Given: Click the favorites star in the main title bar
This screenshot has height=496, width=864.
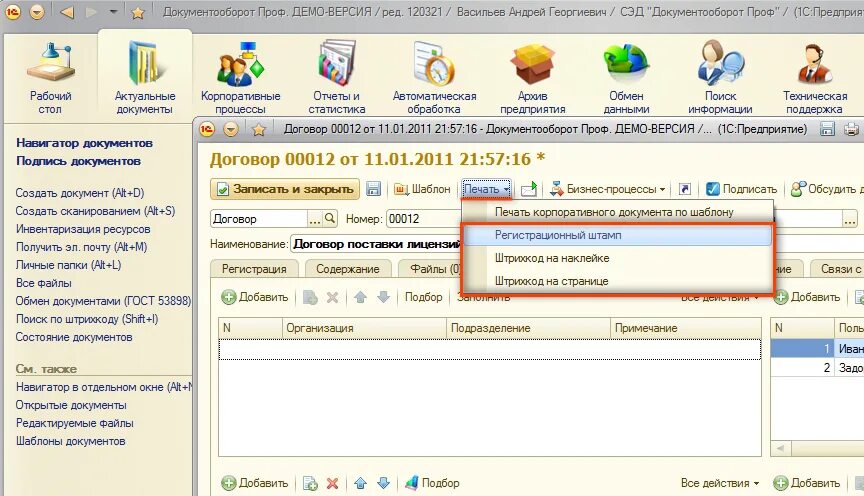Looking at the screenshot, I should click(x=138, y=12).
